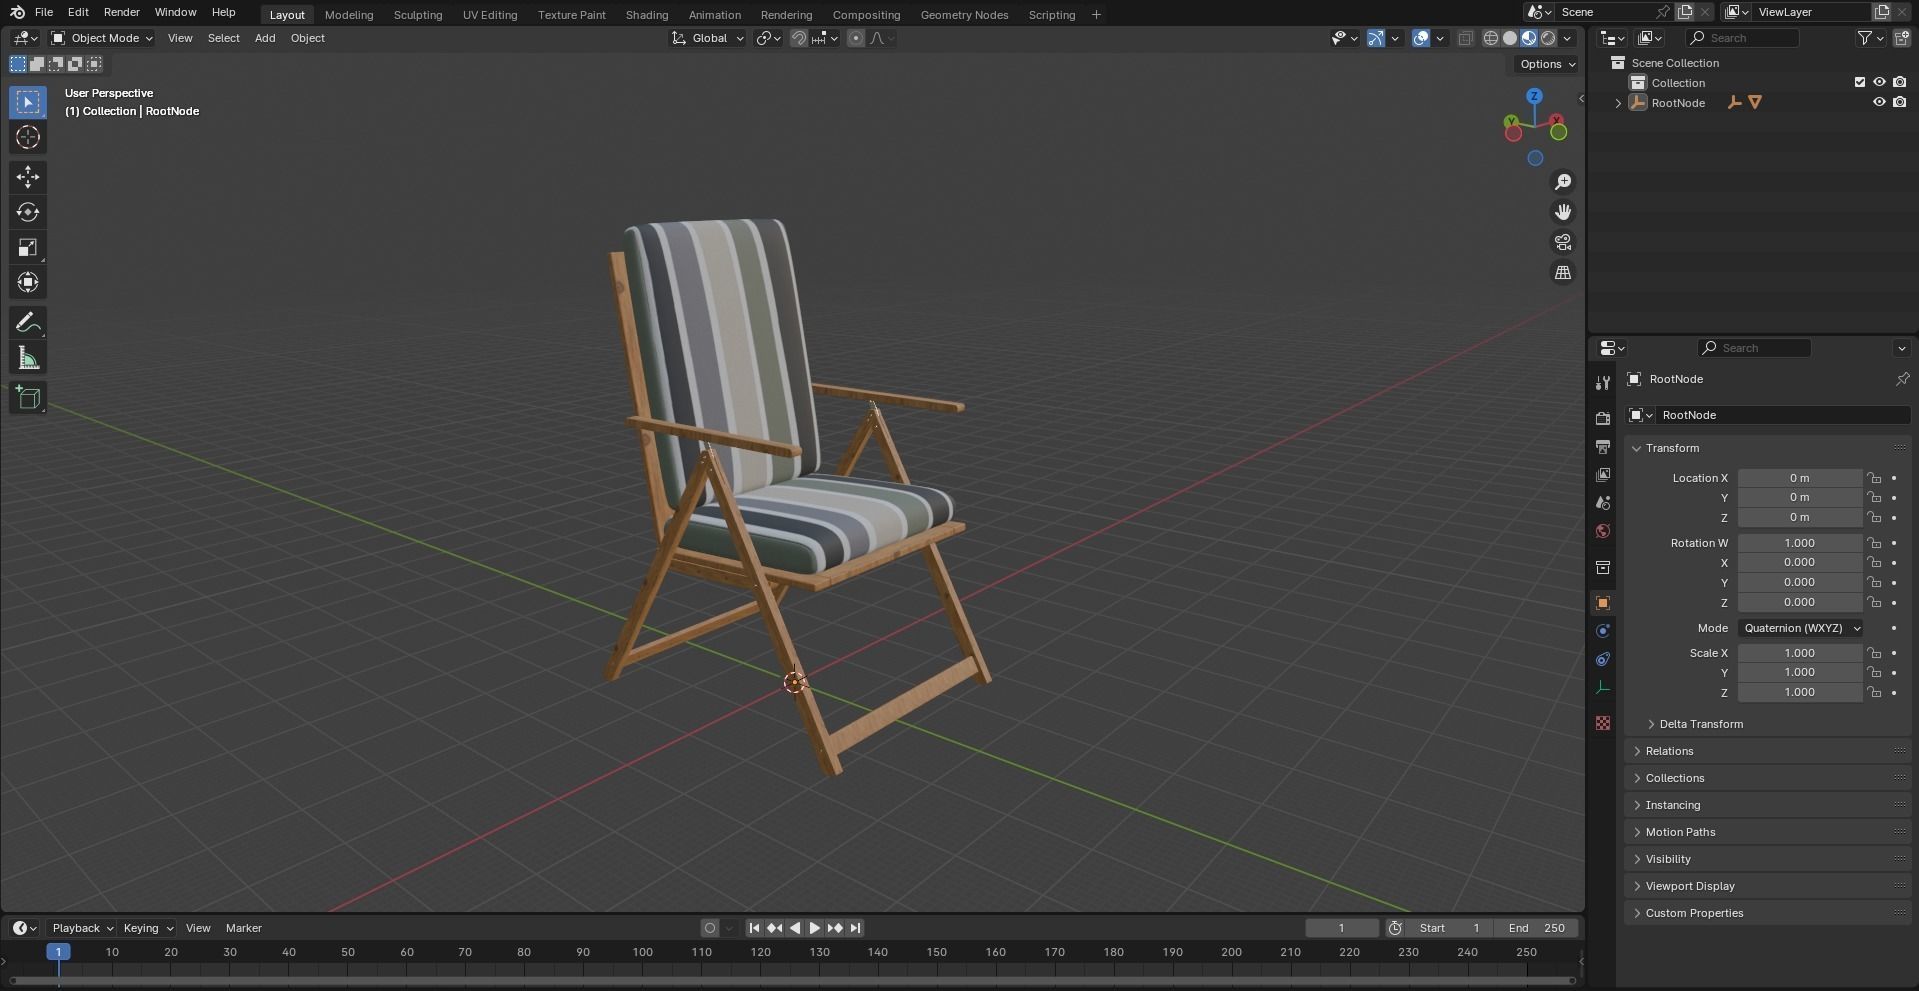Toggle proportional editing
Viewport: 1919px width, 991px height.
point(856,38)
